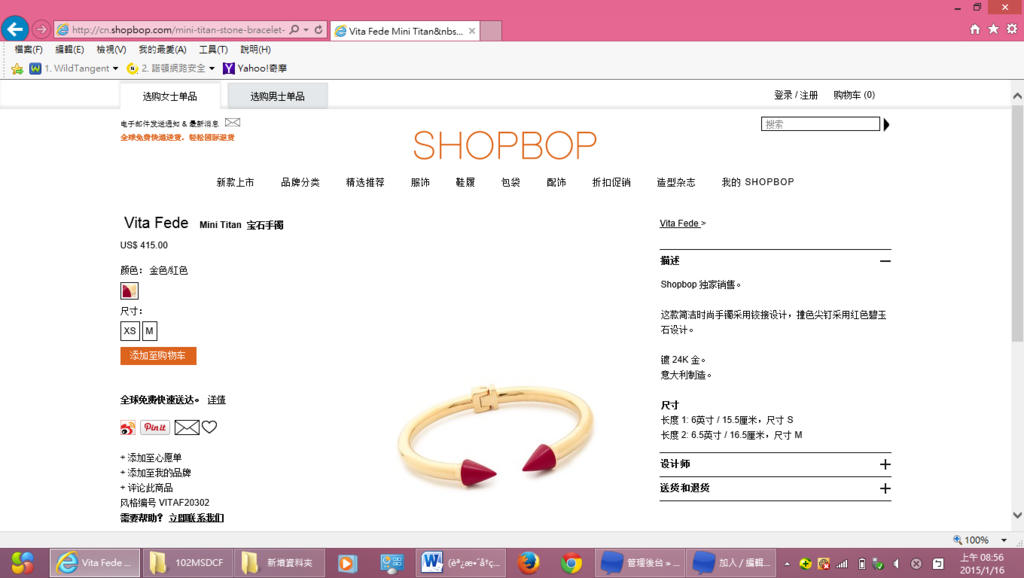This screenshot has width=1024, height=578.
Task: Follow the Vita Fede breadcrumb link
Action: tap(680, 223)
